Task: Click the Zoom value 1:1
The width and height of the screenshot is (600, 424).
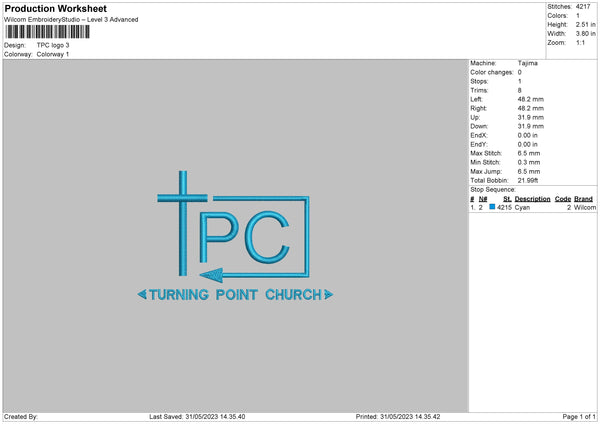Action: click(x=580, y=42)
